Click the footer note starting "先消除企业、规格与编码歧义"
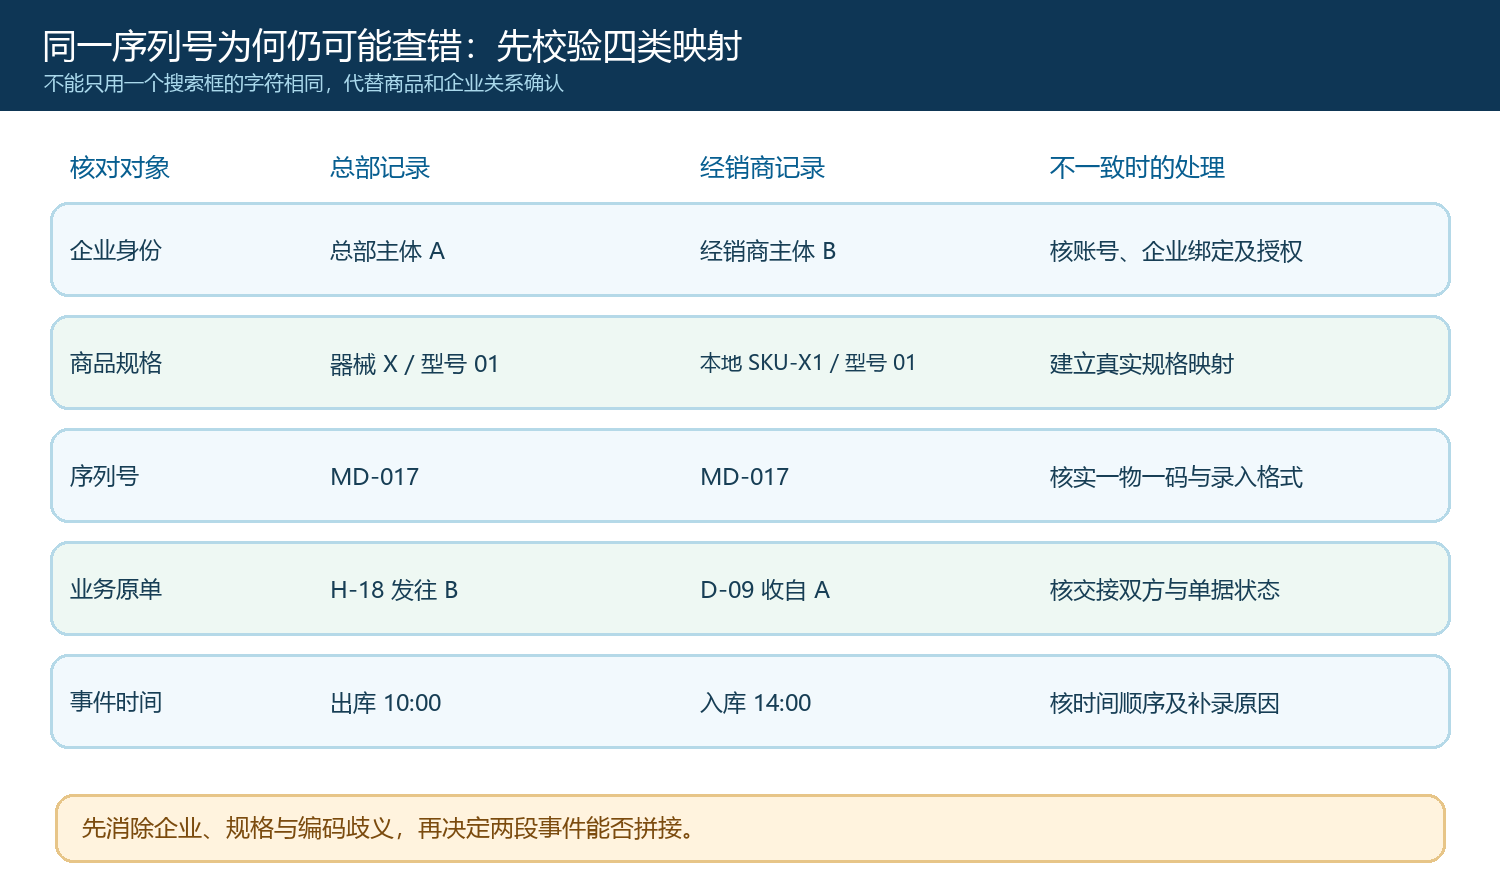The image size is (1500, 880). (x=389, y=828)
